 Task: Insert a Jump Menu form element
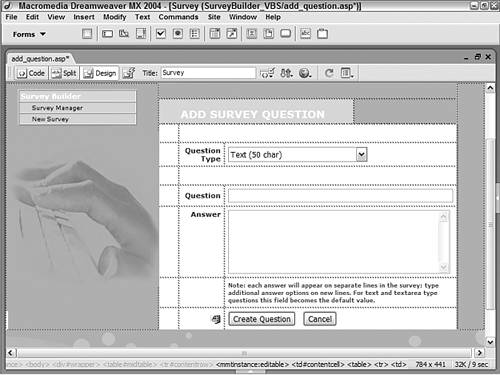pos(232,34)
